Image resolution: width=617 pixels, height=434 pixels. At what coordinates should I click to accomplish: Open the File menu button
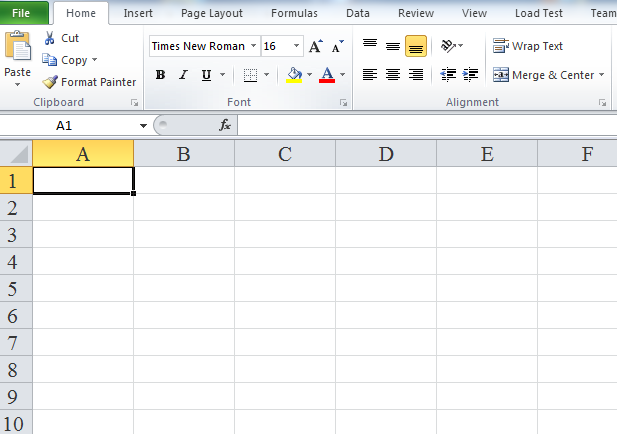(x=22, y=14)
